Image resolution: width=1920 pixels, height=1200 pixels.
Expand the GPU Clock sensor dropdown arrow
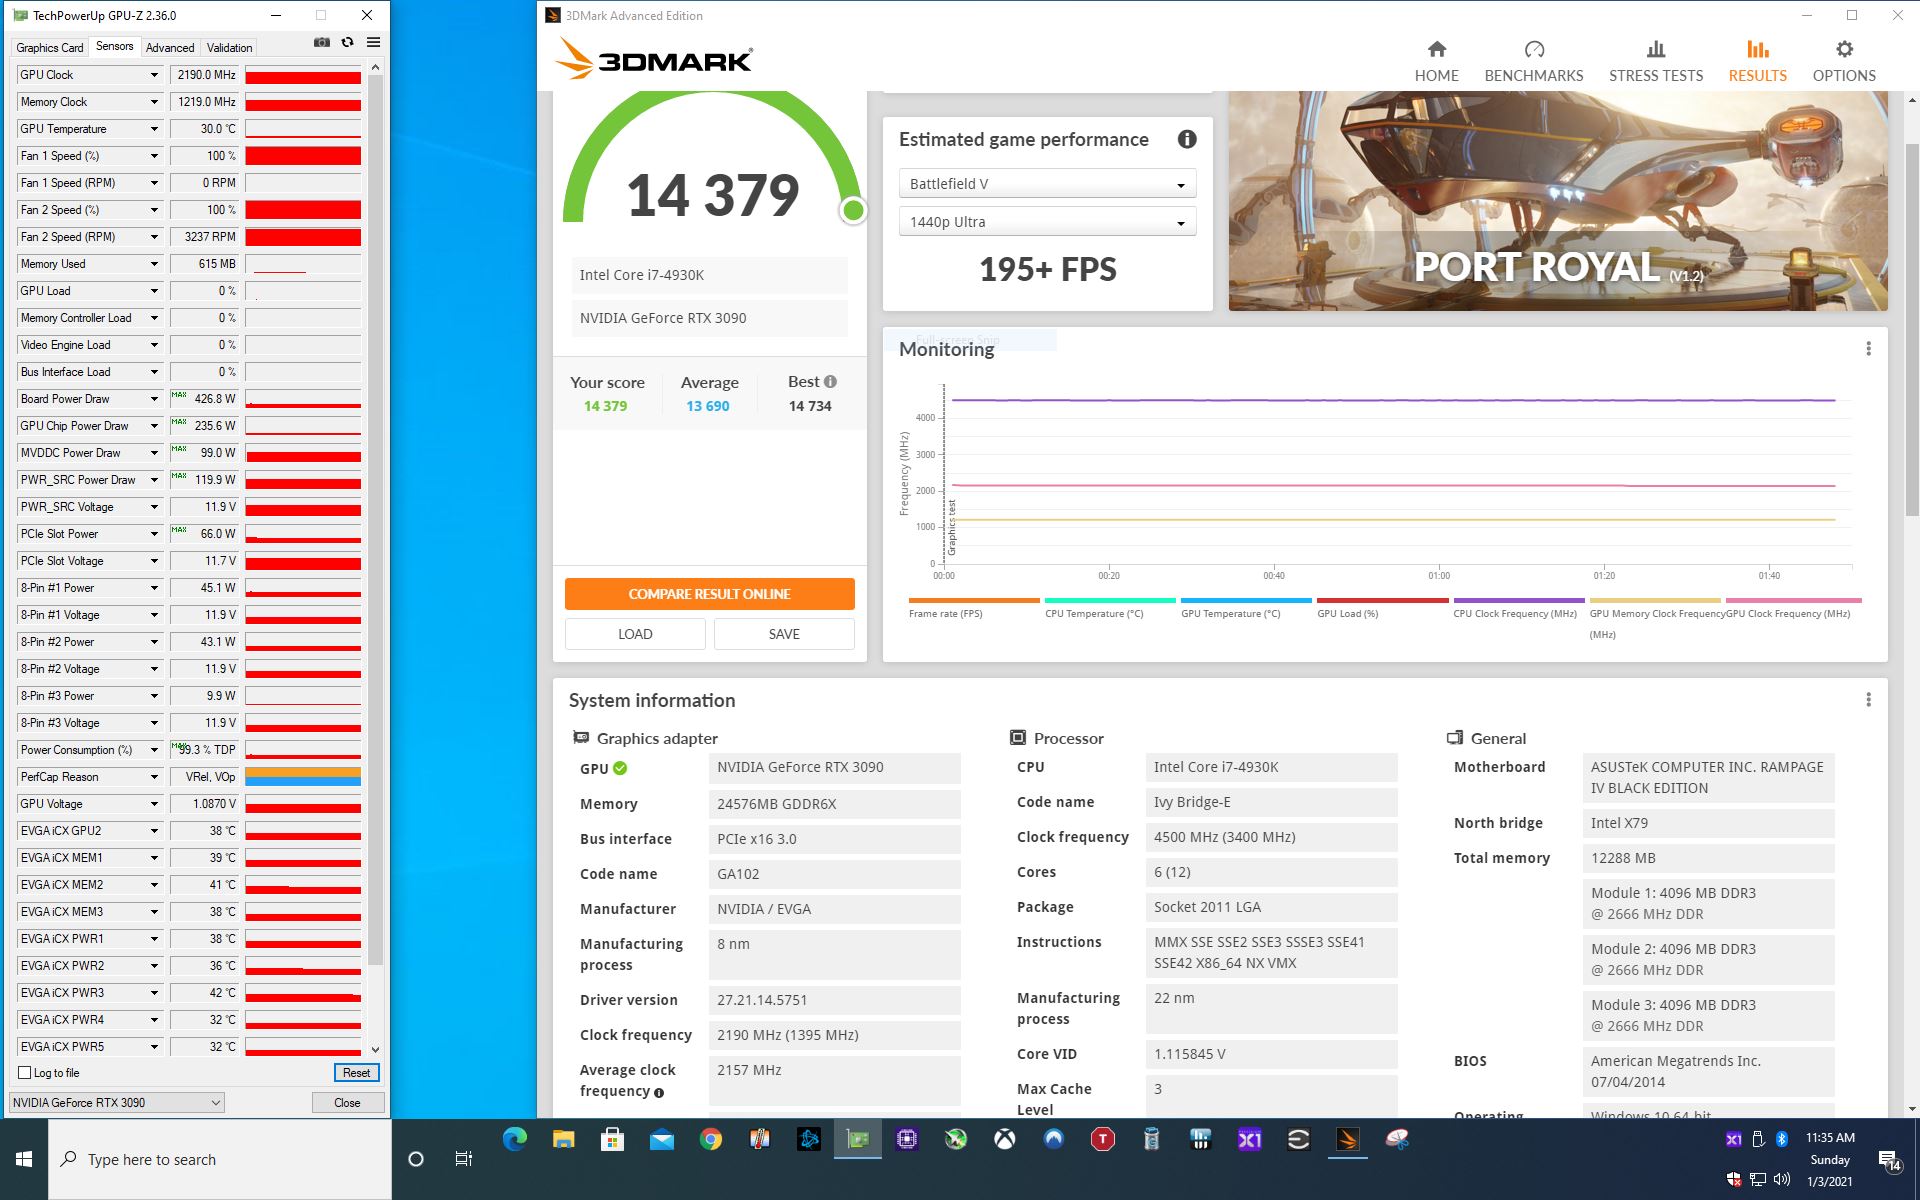point(154,75)
